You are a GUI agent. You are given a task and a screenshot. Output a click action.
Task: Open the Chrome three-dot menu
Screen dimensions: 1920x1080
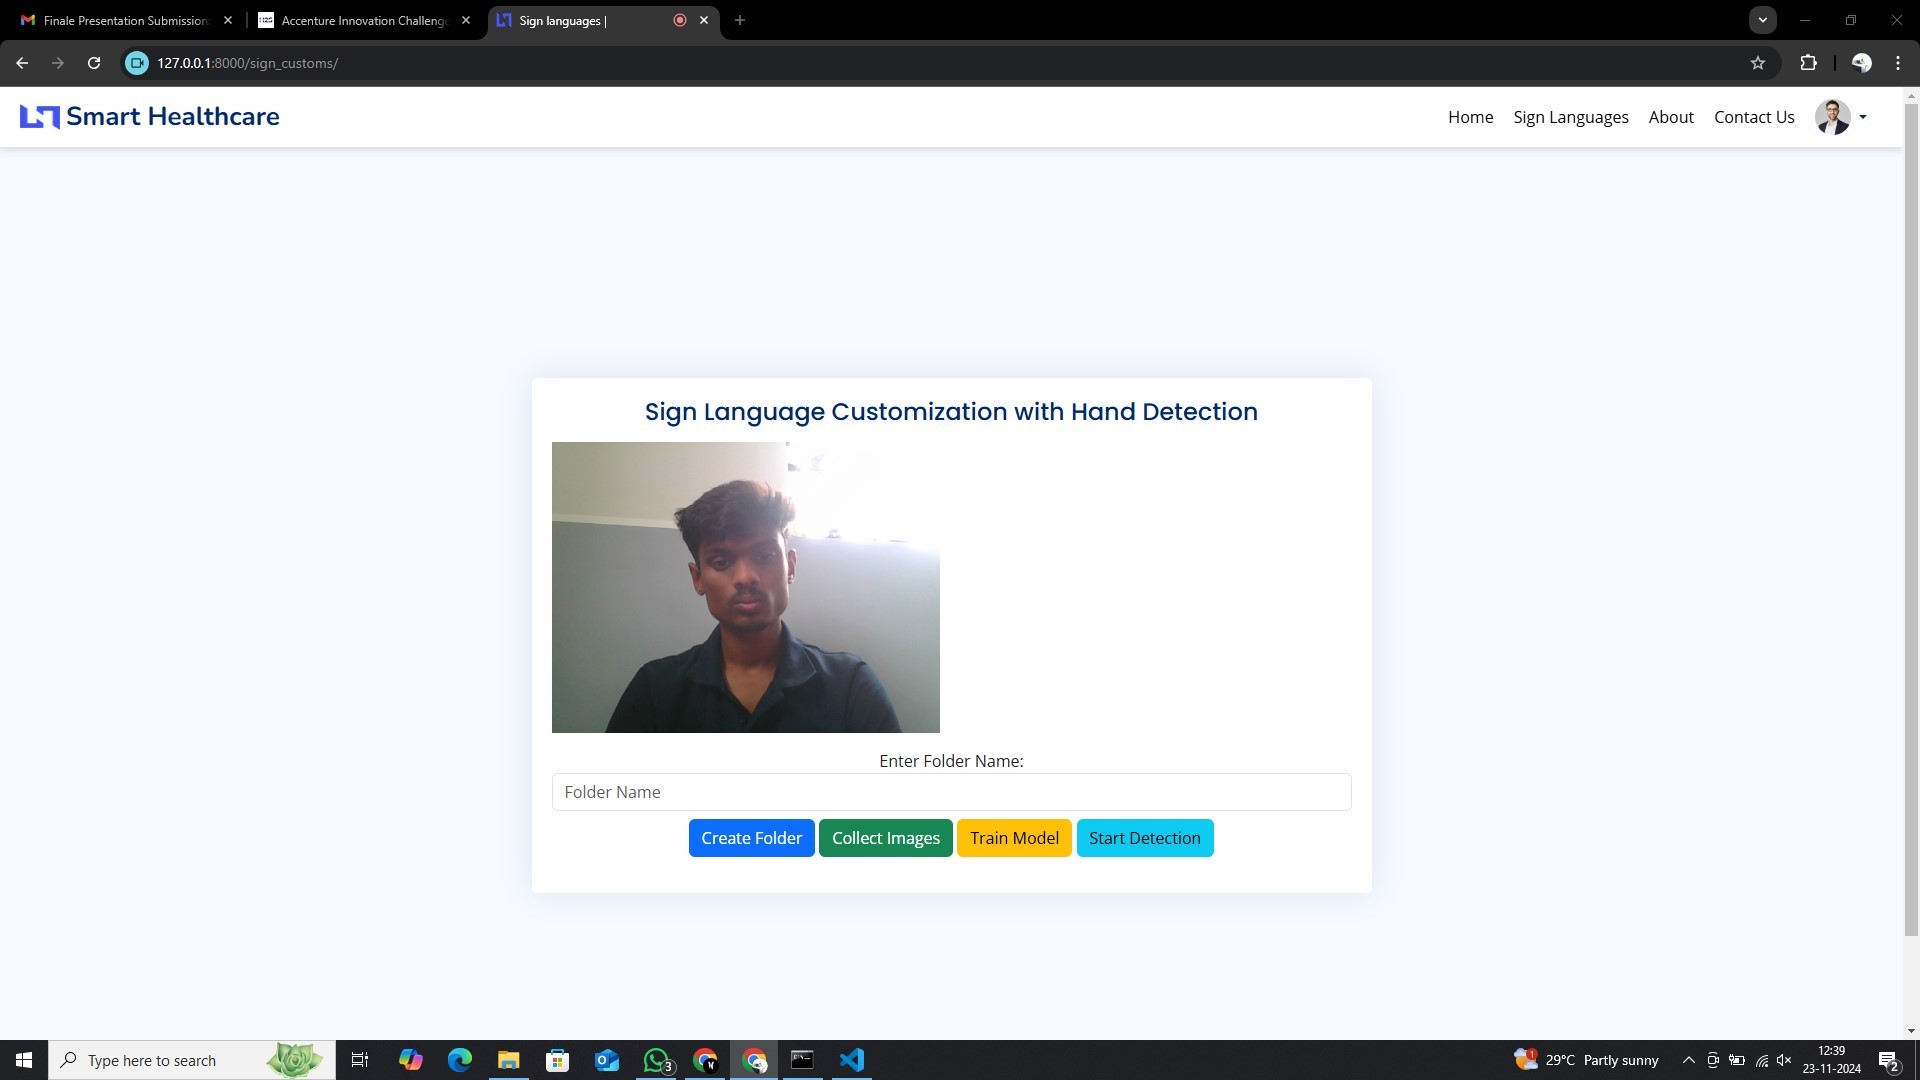pos(1898,63)
